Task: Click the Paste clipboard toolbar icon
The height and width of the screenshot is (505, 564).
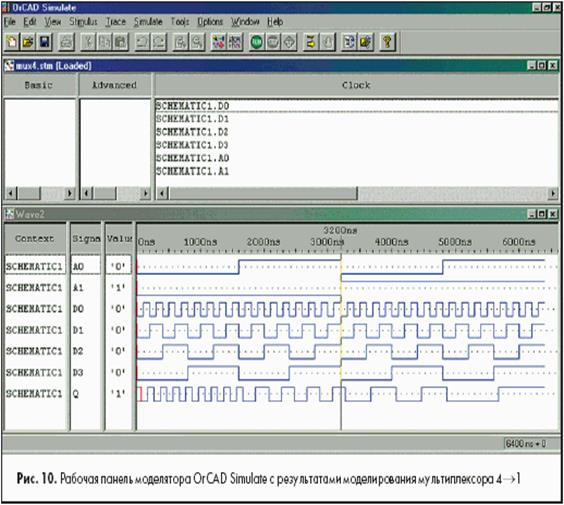Action: tap(121, 42)
